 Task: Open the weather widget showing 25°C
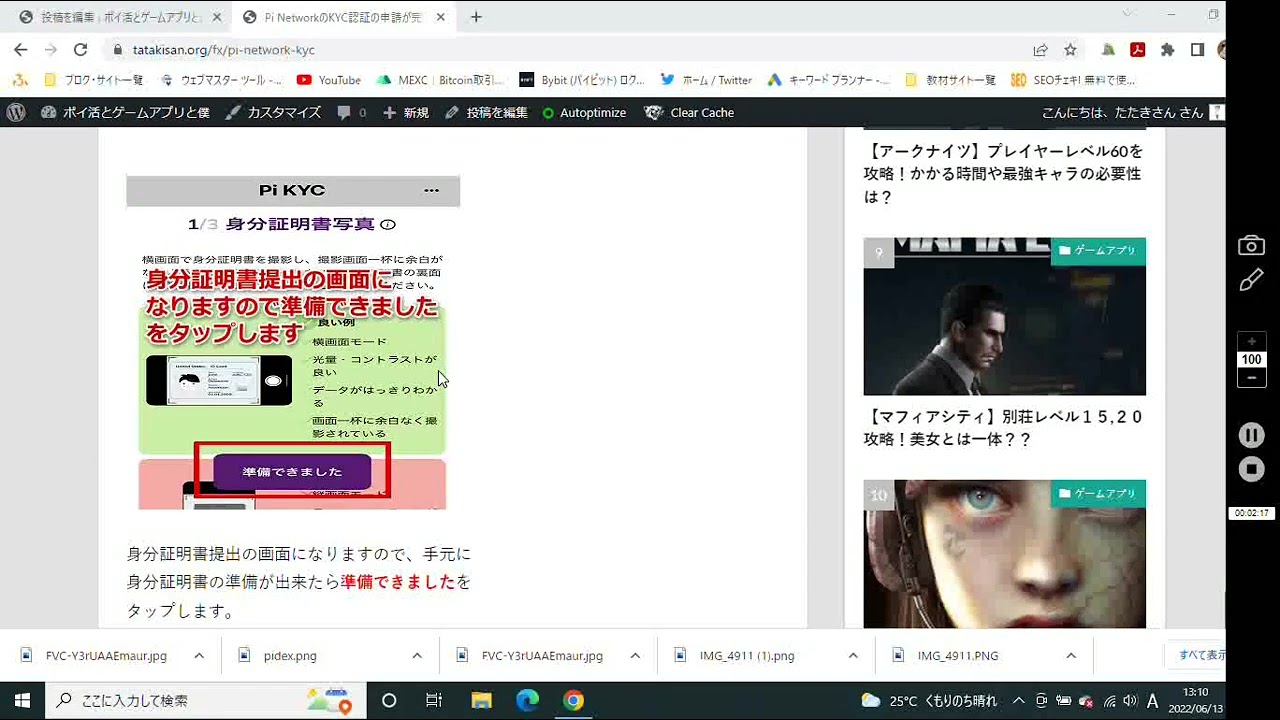[x=929, y=700]
